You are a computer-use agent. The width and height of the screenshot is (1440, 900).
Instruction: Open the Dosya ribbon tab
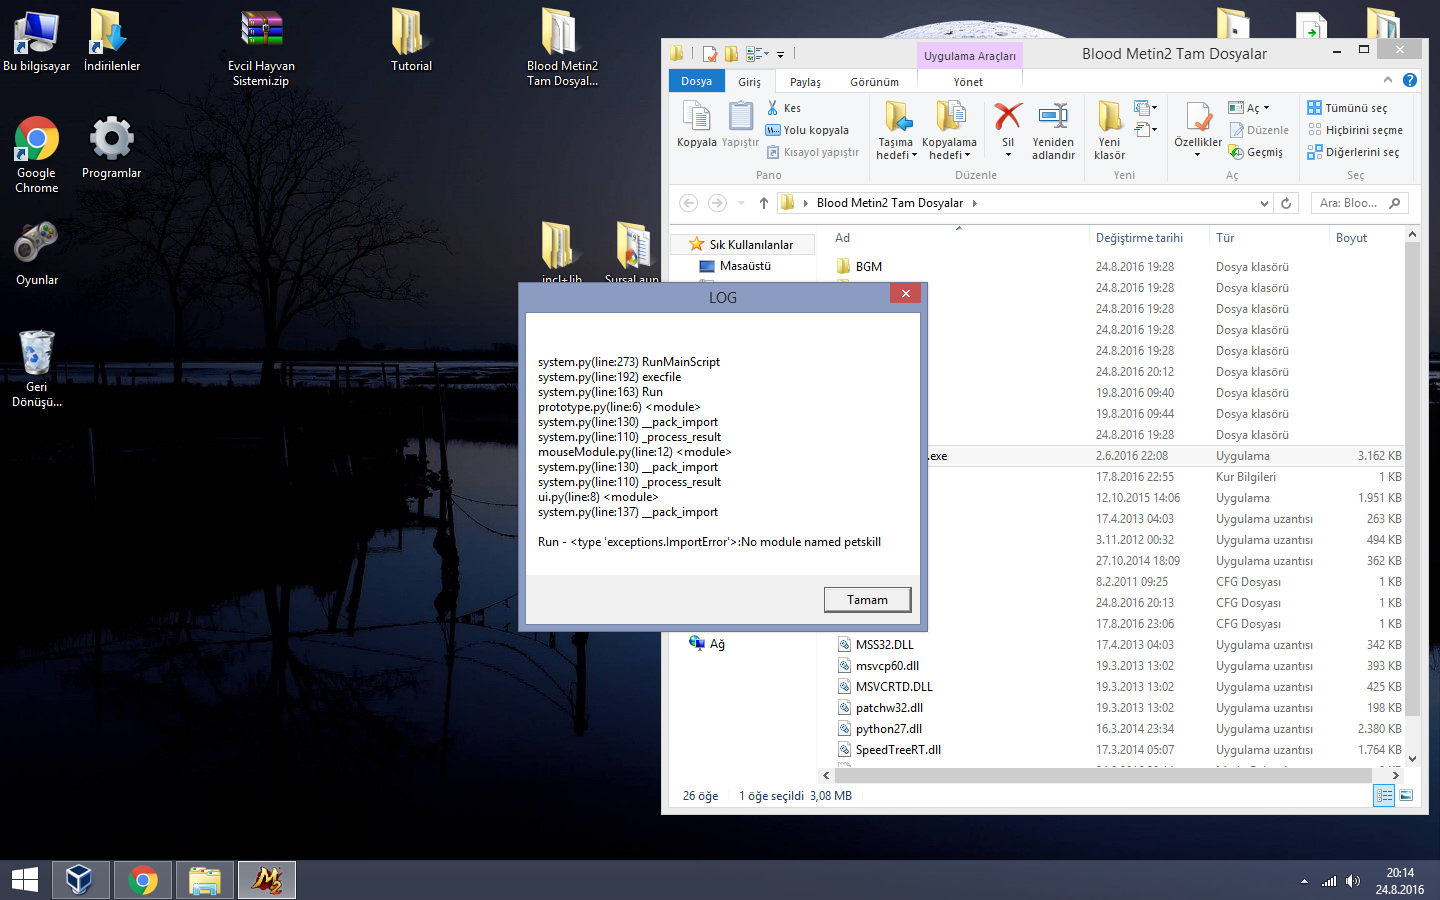(696, 81)
